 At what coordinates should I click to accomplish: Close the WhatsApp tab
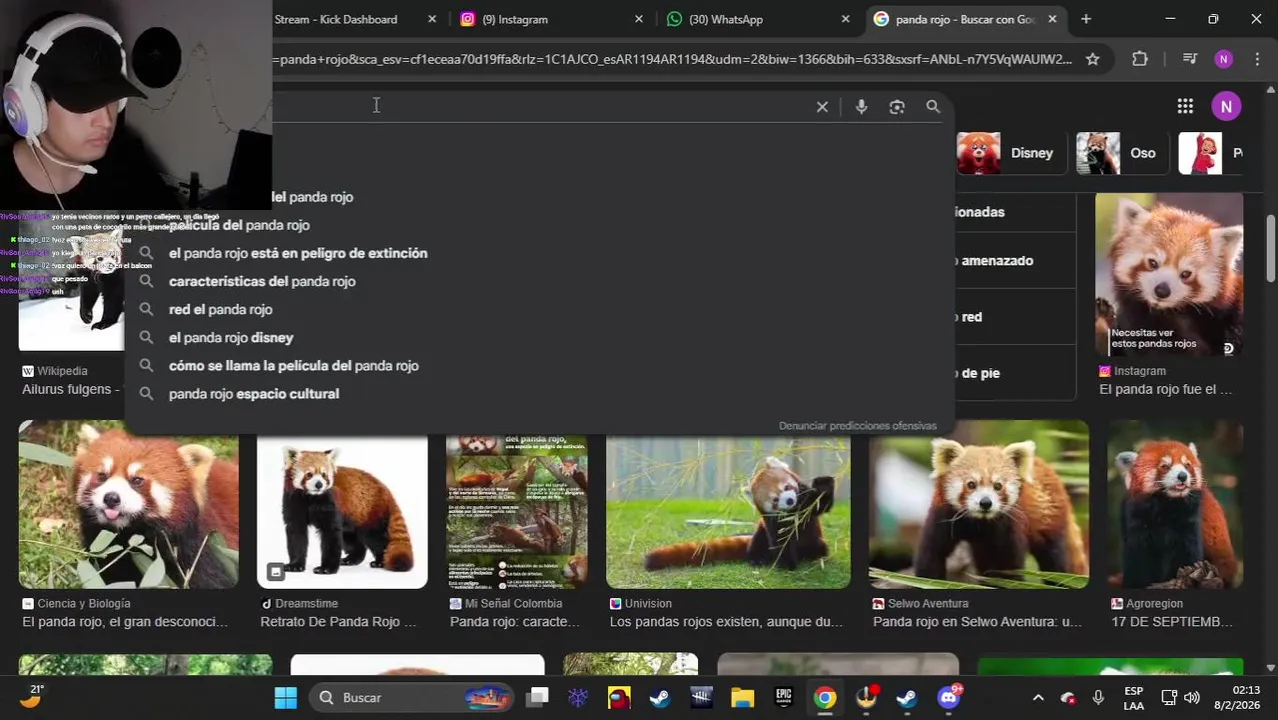[x=845, y=19]
